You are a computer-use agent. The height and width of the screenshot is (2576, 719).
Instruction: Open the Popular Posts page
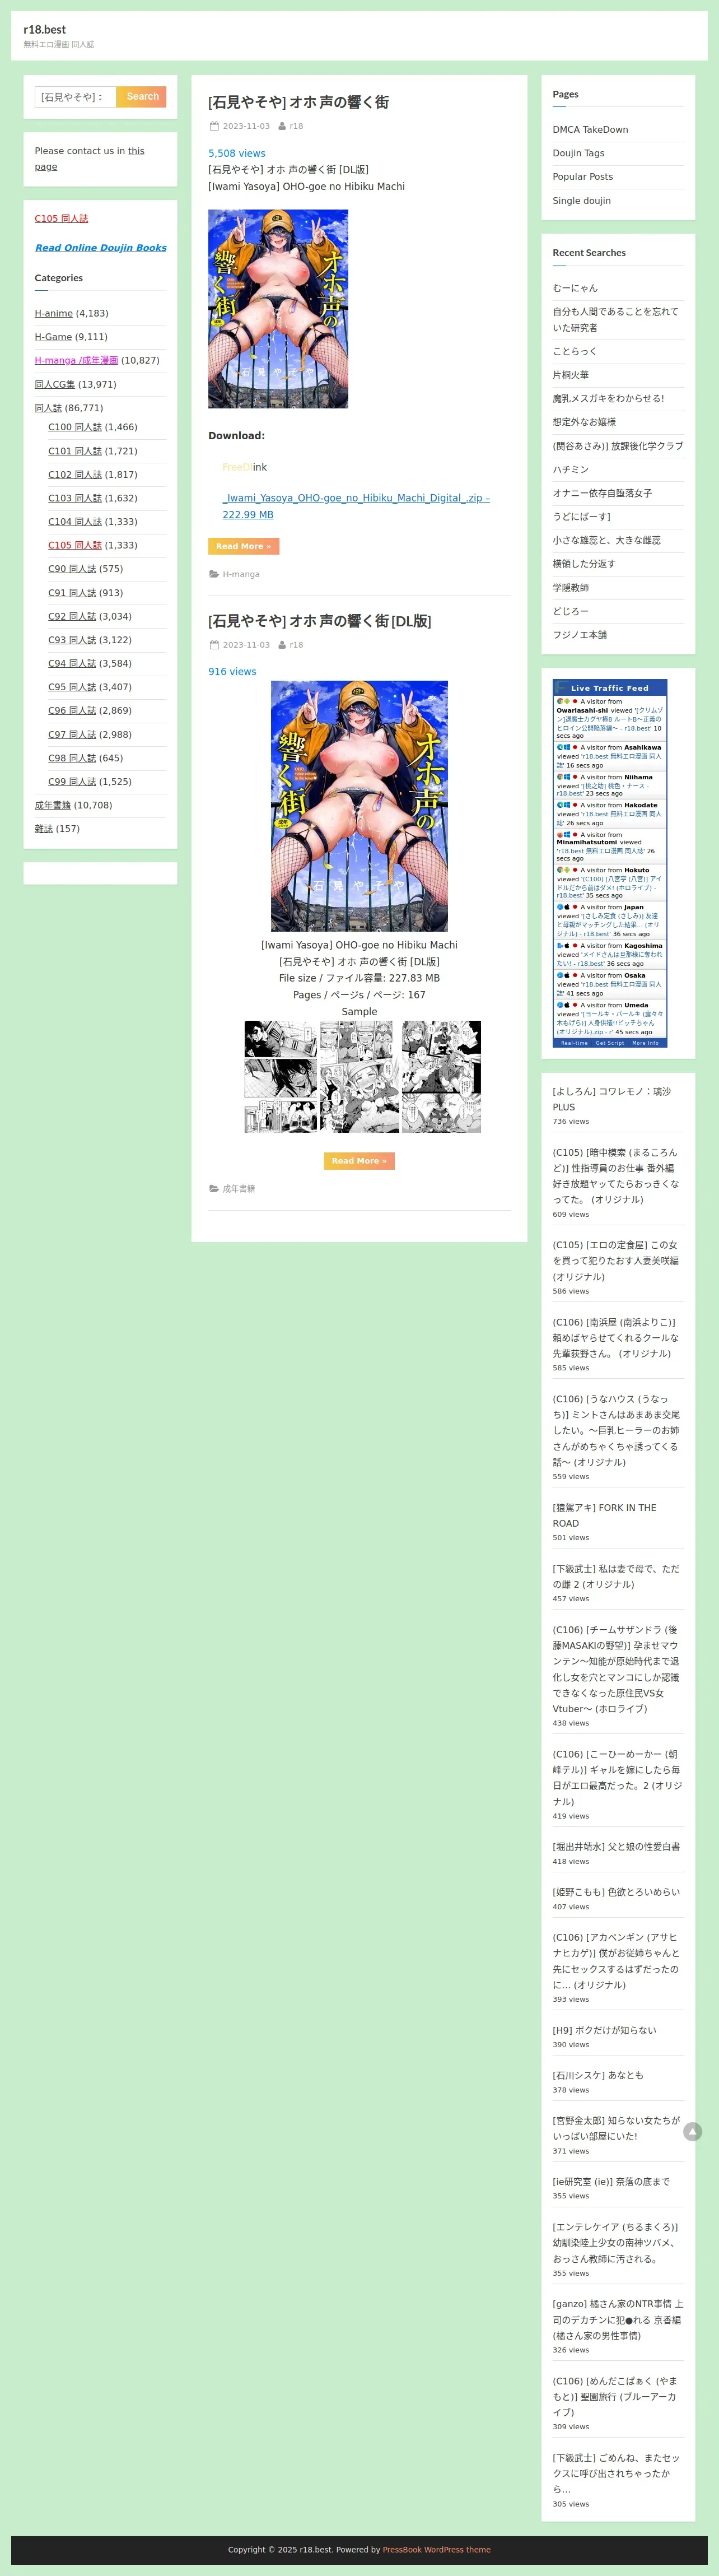583,177
